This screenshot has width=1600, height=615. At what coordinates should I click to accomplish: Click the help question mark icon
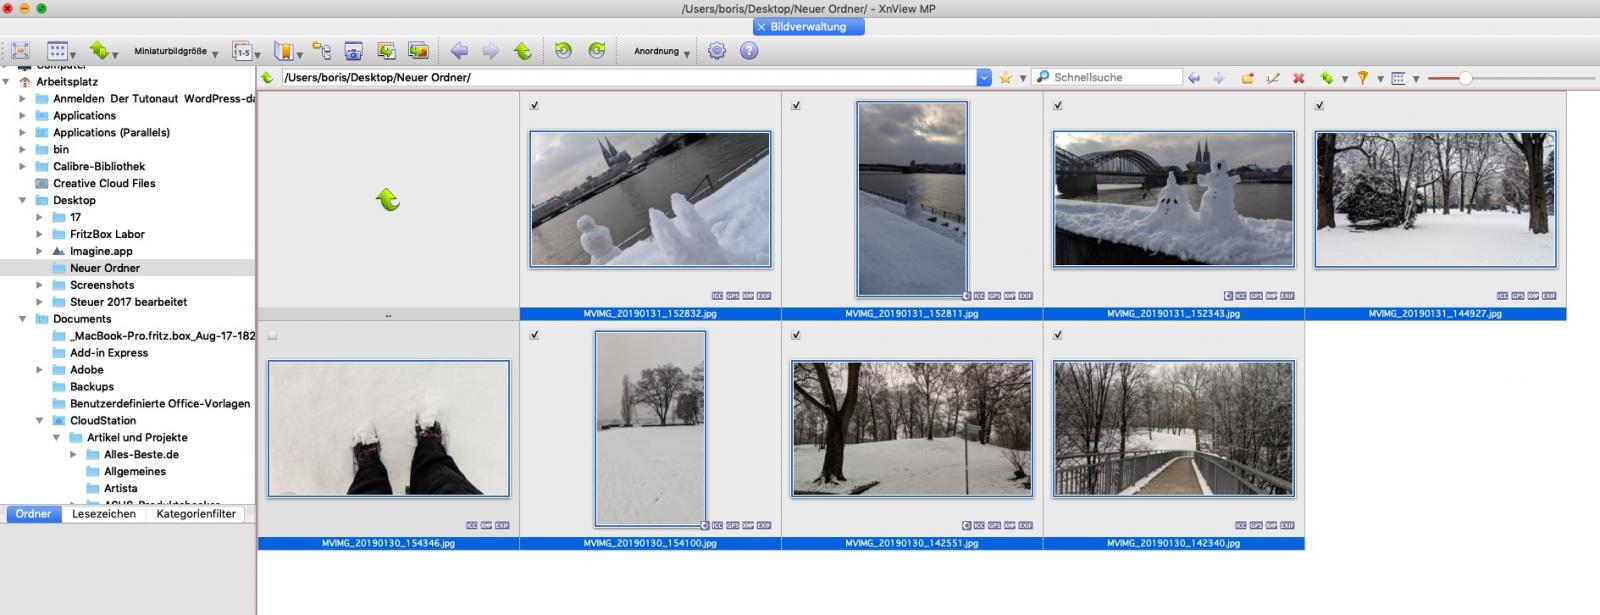748,51
